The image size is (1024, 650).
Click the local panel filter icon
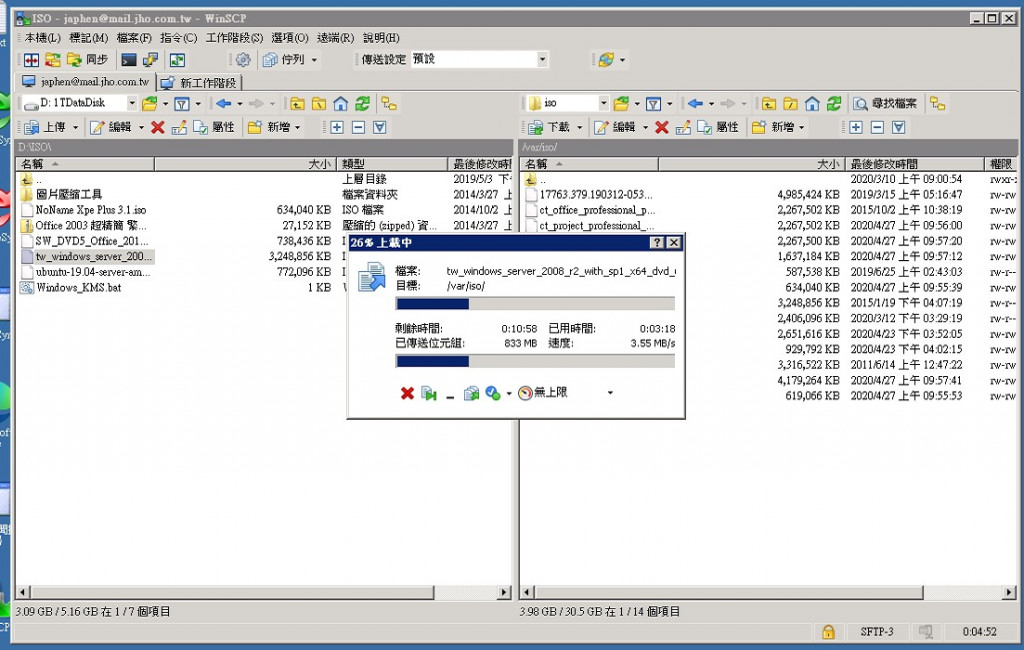[182, 103]
